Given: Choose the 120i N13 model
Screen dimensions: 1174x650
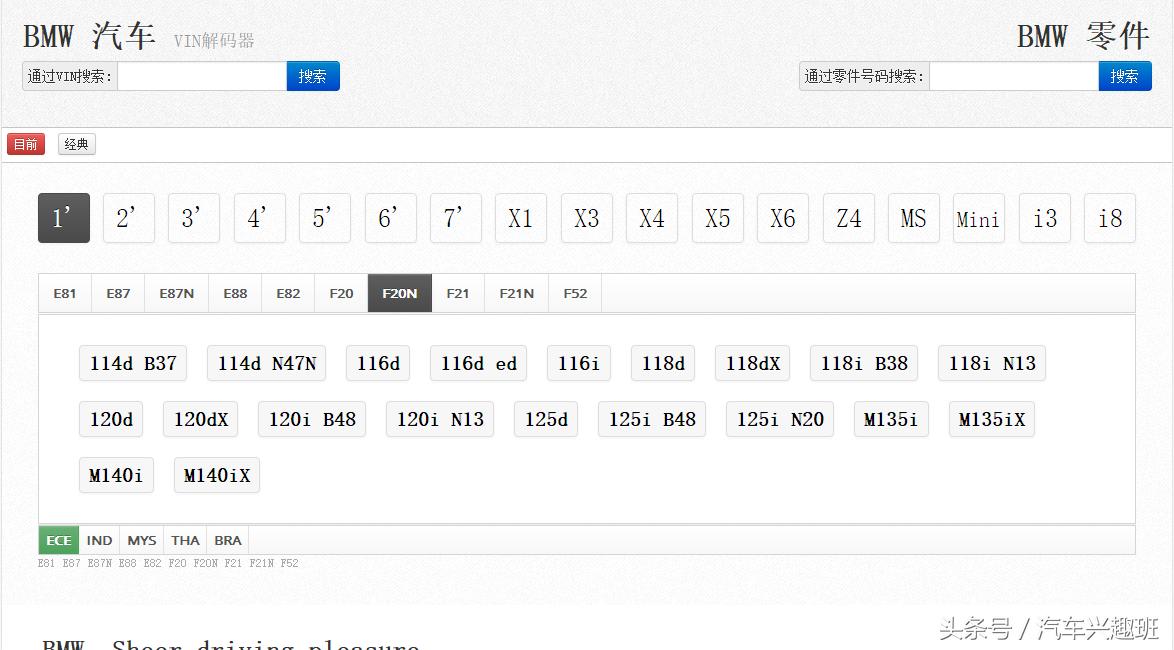Looking at the screenshot, I should pos(440,419).
